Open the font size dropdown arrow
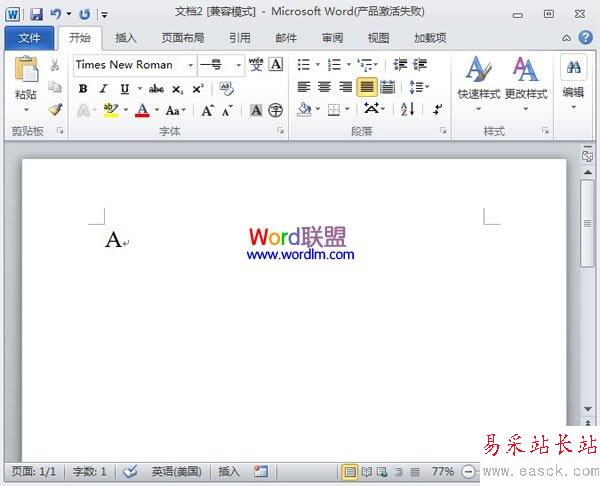Viewport: 600px width, 486px height. pyautogui.click(x=238, y=65)
